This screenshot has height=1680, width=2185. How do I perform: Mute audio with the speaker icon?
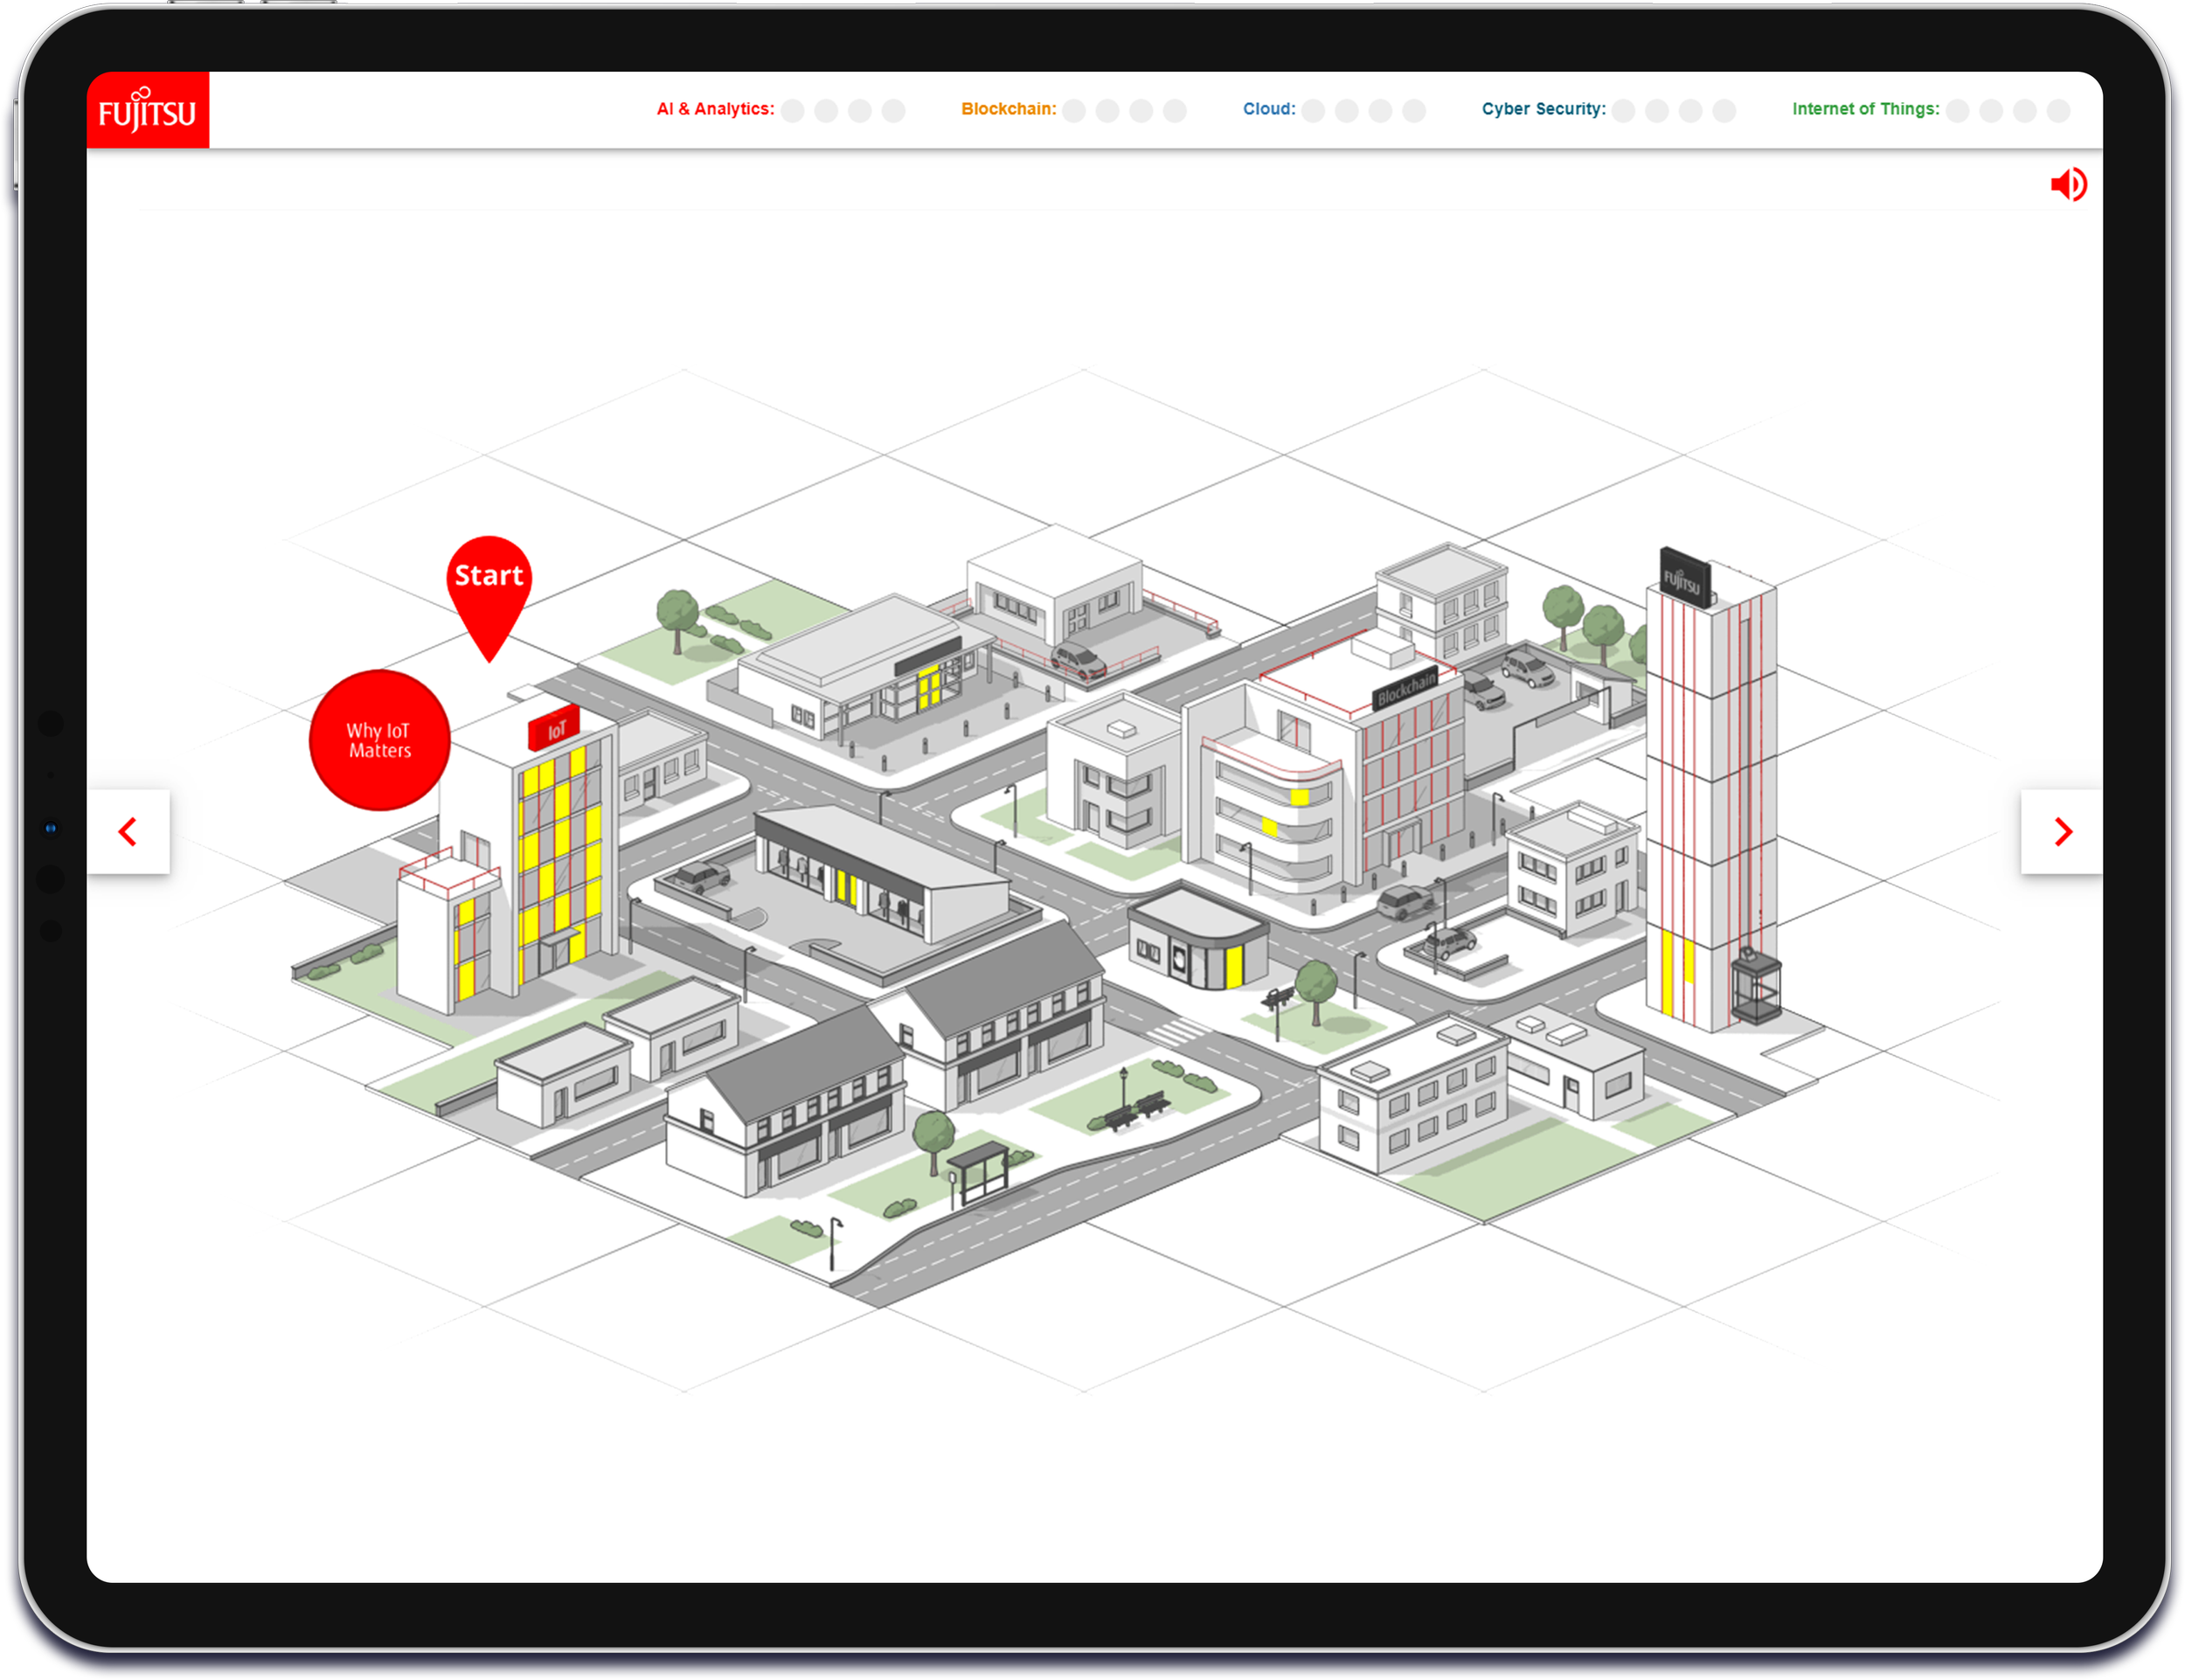pos(2068,185)
